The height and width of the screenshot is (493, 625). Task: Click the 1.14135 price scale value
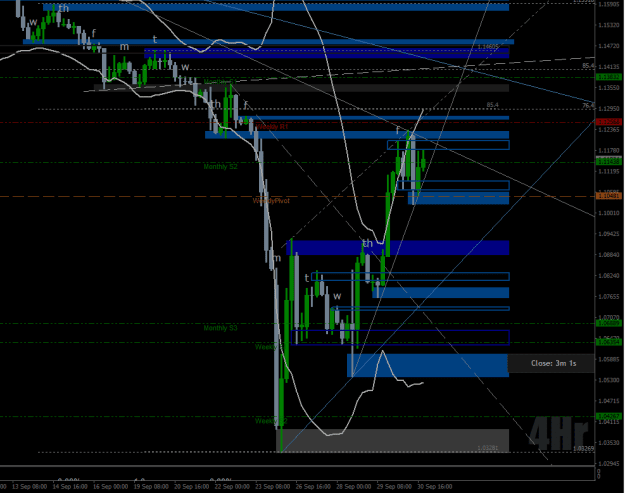click(x=609, y=67)
